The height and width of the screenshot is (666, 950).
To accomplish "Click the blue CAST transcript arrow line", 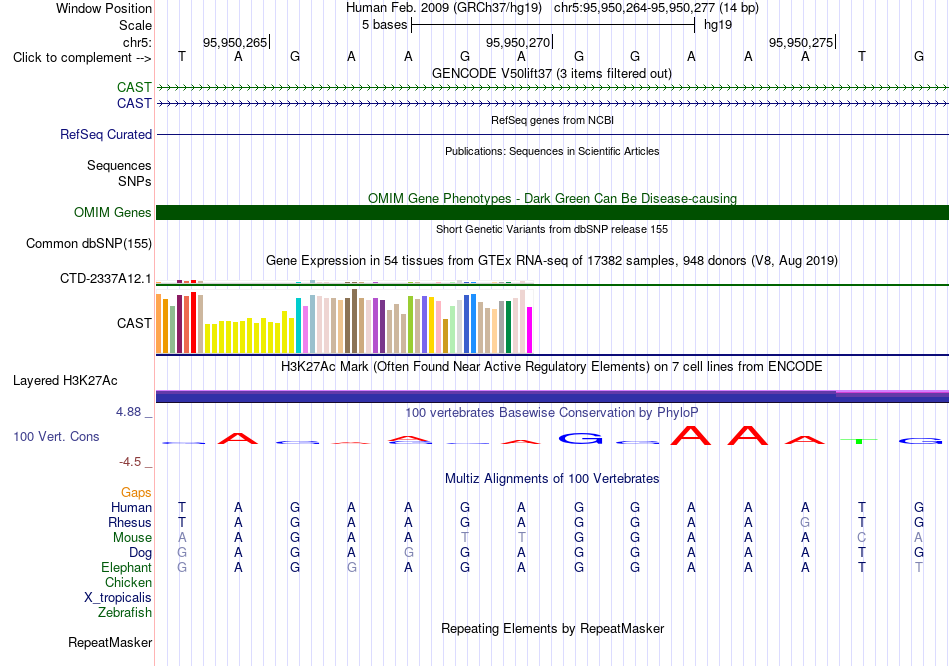I will tap(552, 104).
